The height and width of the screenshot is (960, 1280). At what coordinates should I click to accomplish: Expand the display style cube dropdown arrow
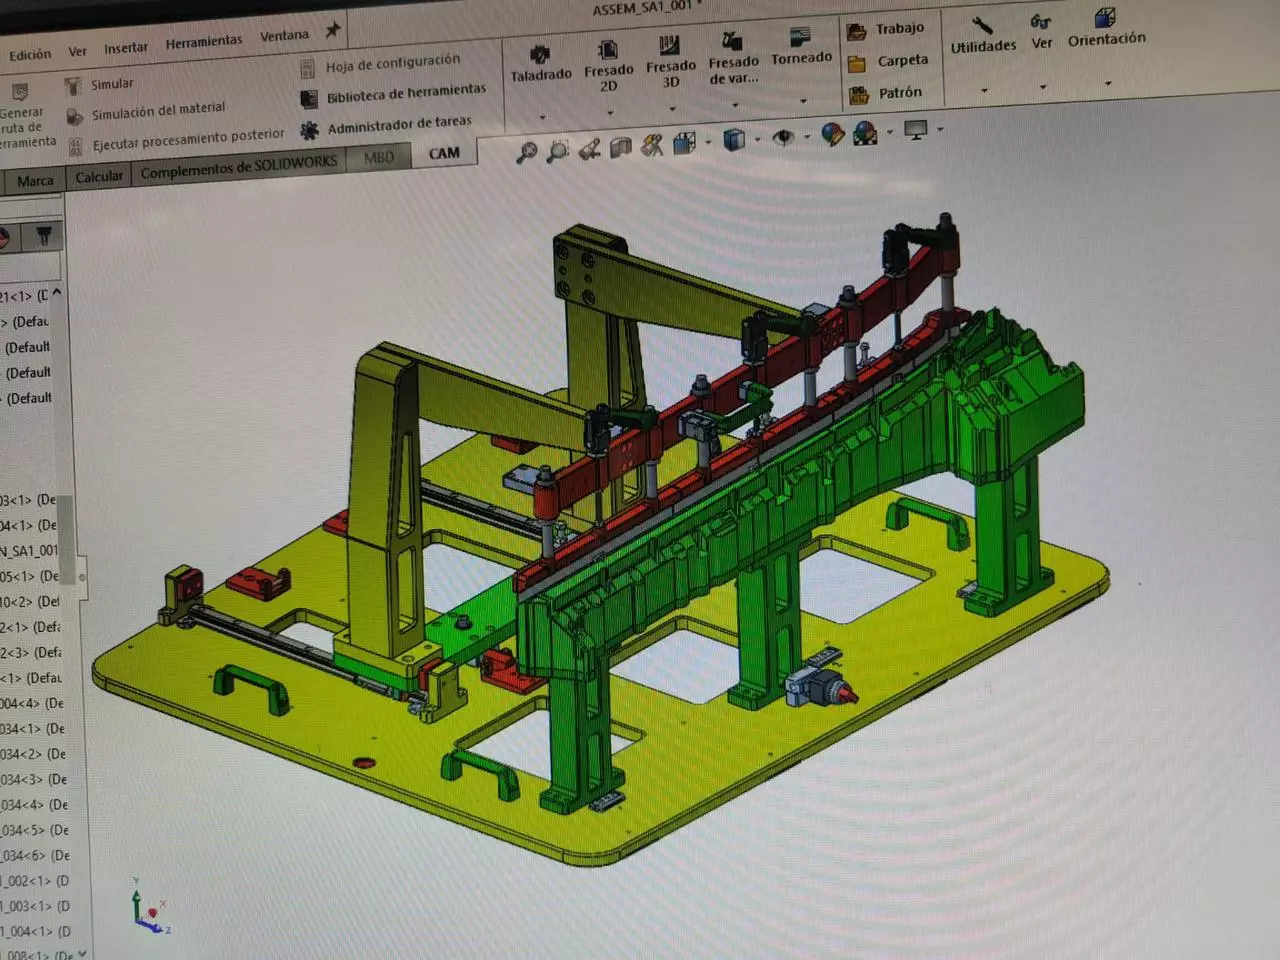pyautogui.click(x=757, y=140)
